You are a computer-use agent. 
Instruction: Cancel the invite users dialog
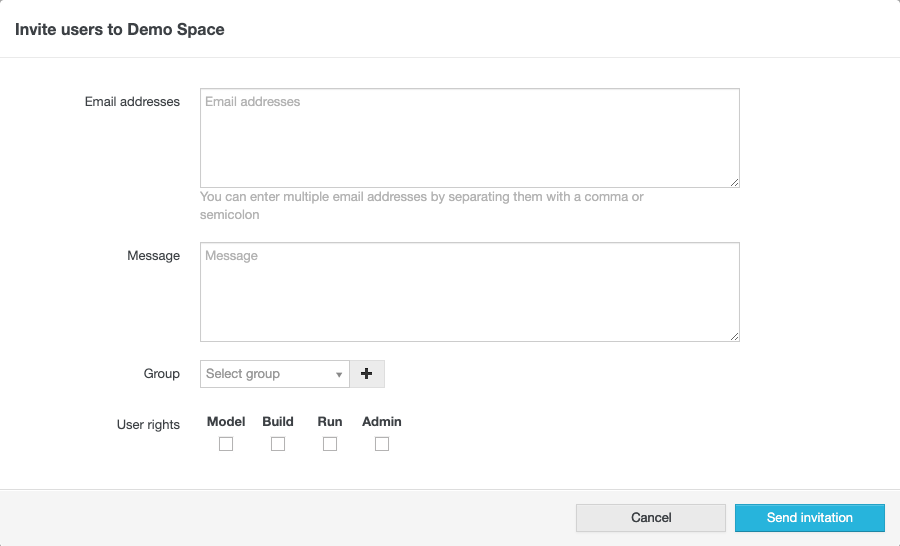(x=651, y=518)
